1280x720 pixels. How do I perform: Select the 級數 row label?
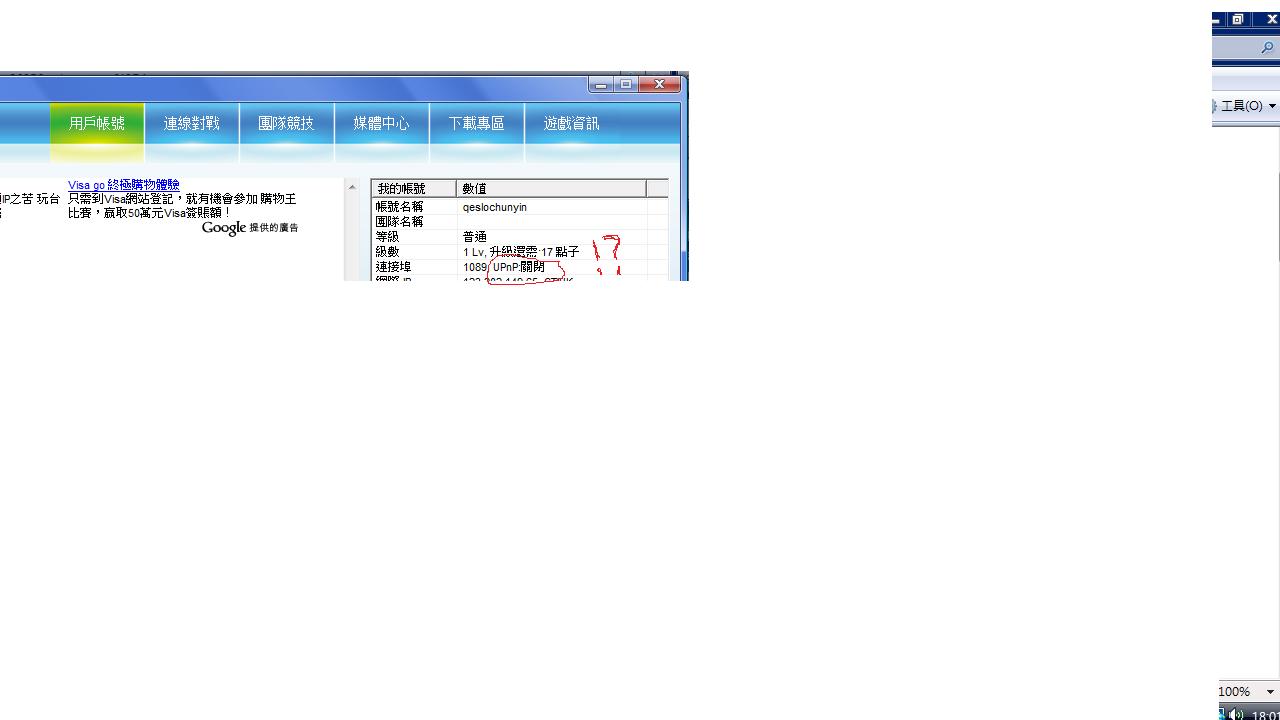coord(388,252)
